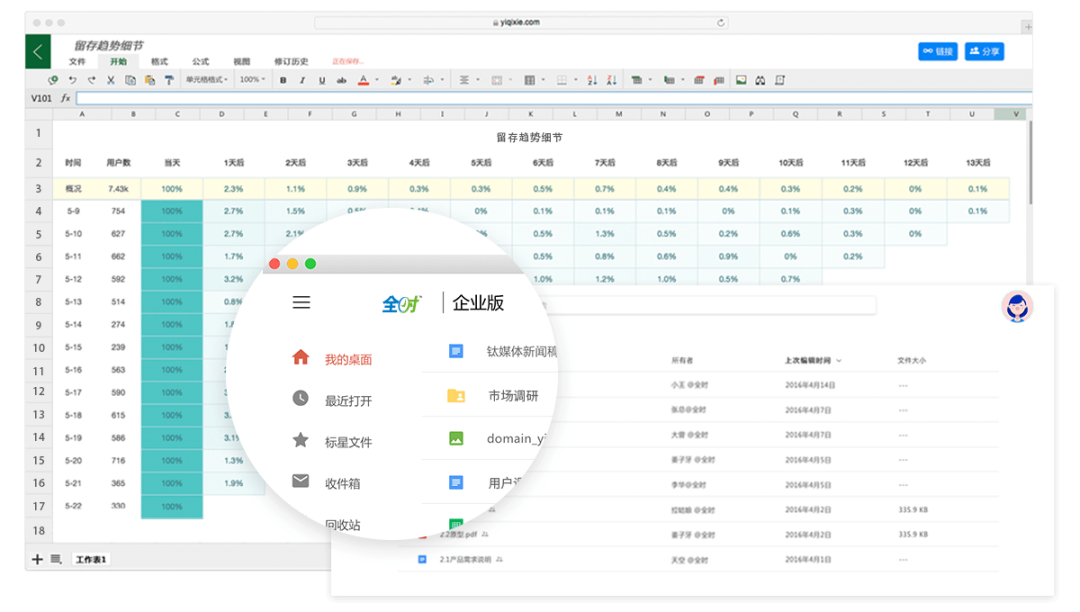Click the Undo icon in the spreadsheet toolbar
The height and width of the screenshot is (612, 1080).
72,81
